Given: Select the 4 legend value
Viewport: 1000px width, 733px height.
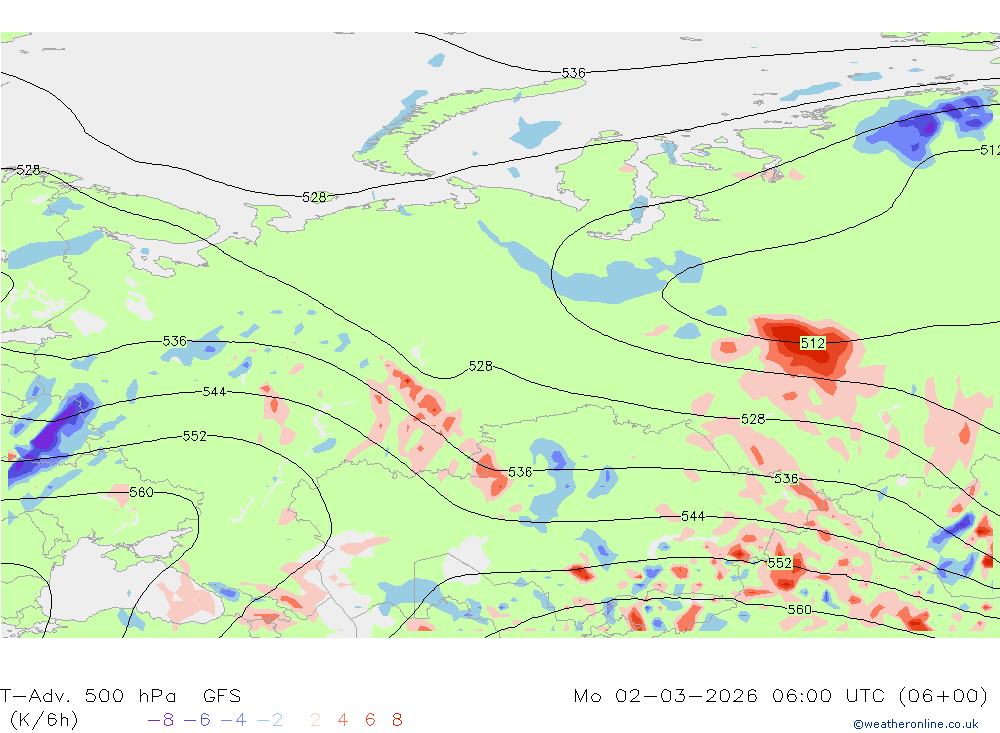Looking at the screenshot, I should click(342, 720).
